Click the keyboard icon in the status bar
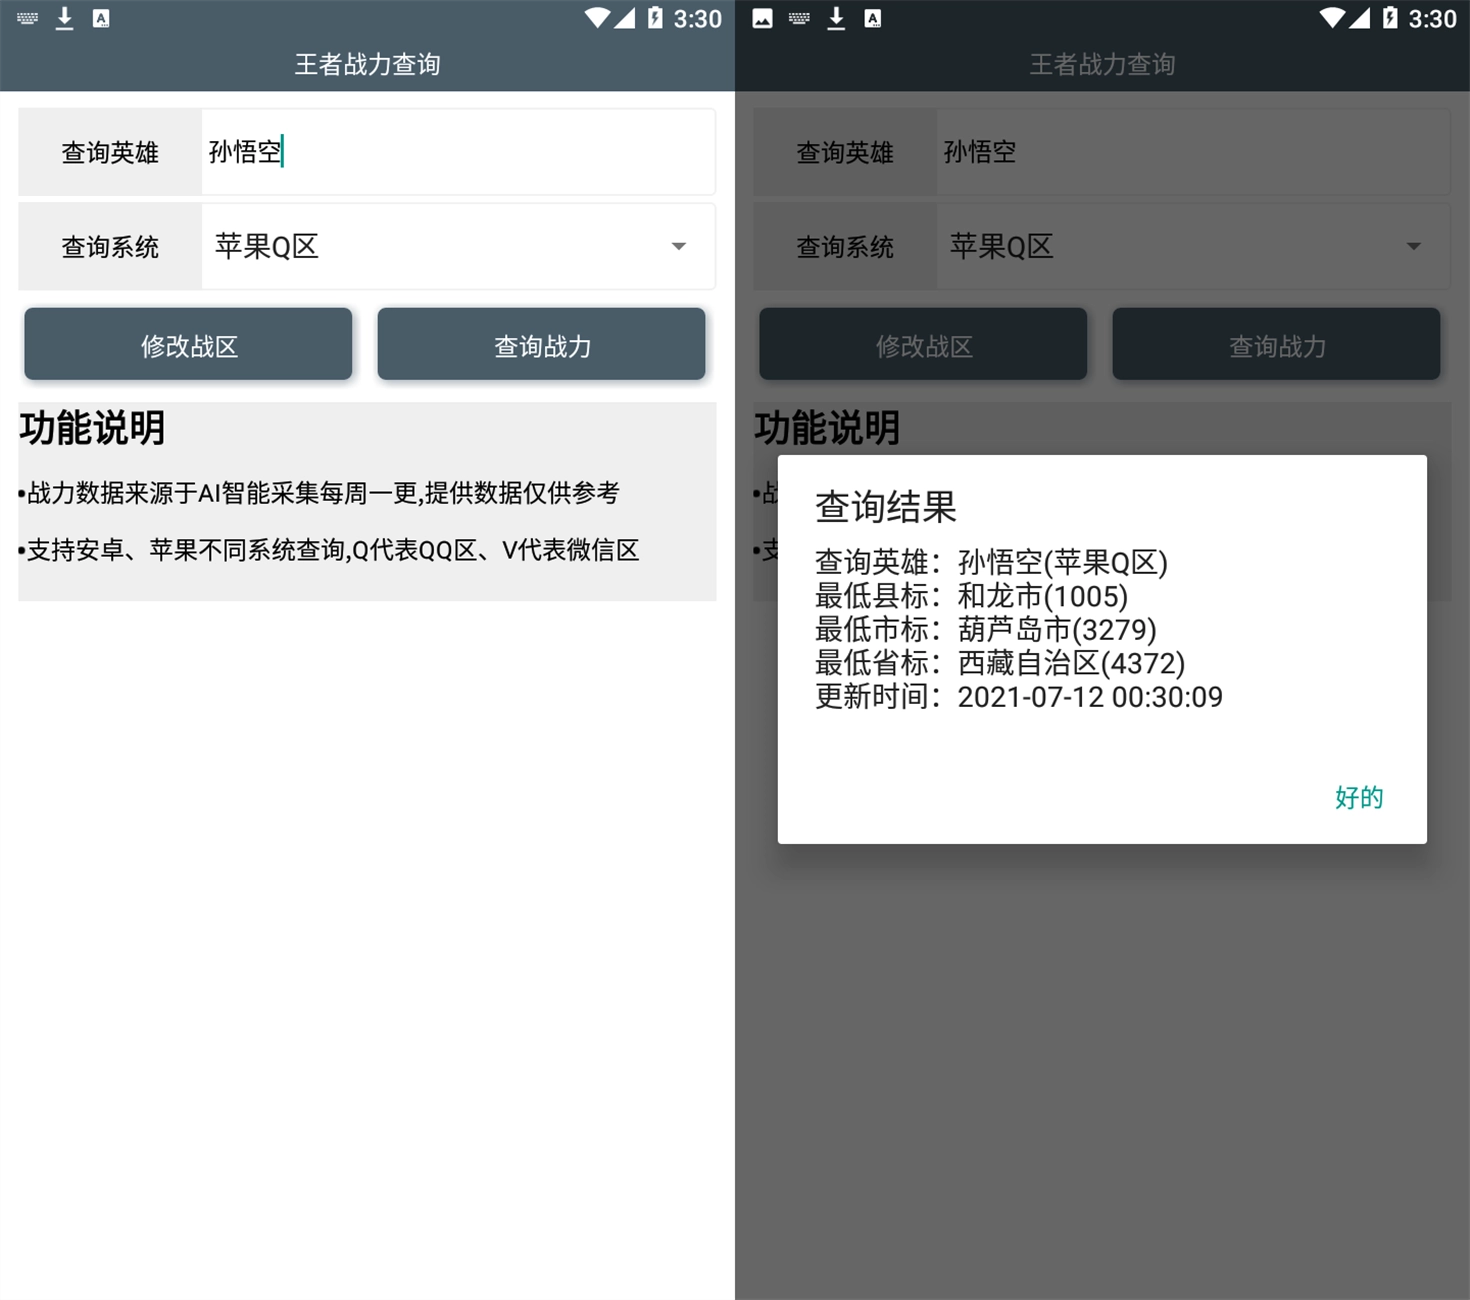This screenshot has width=1470, height=1300. (25, 18)
